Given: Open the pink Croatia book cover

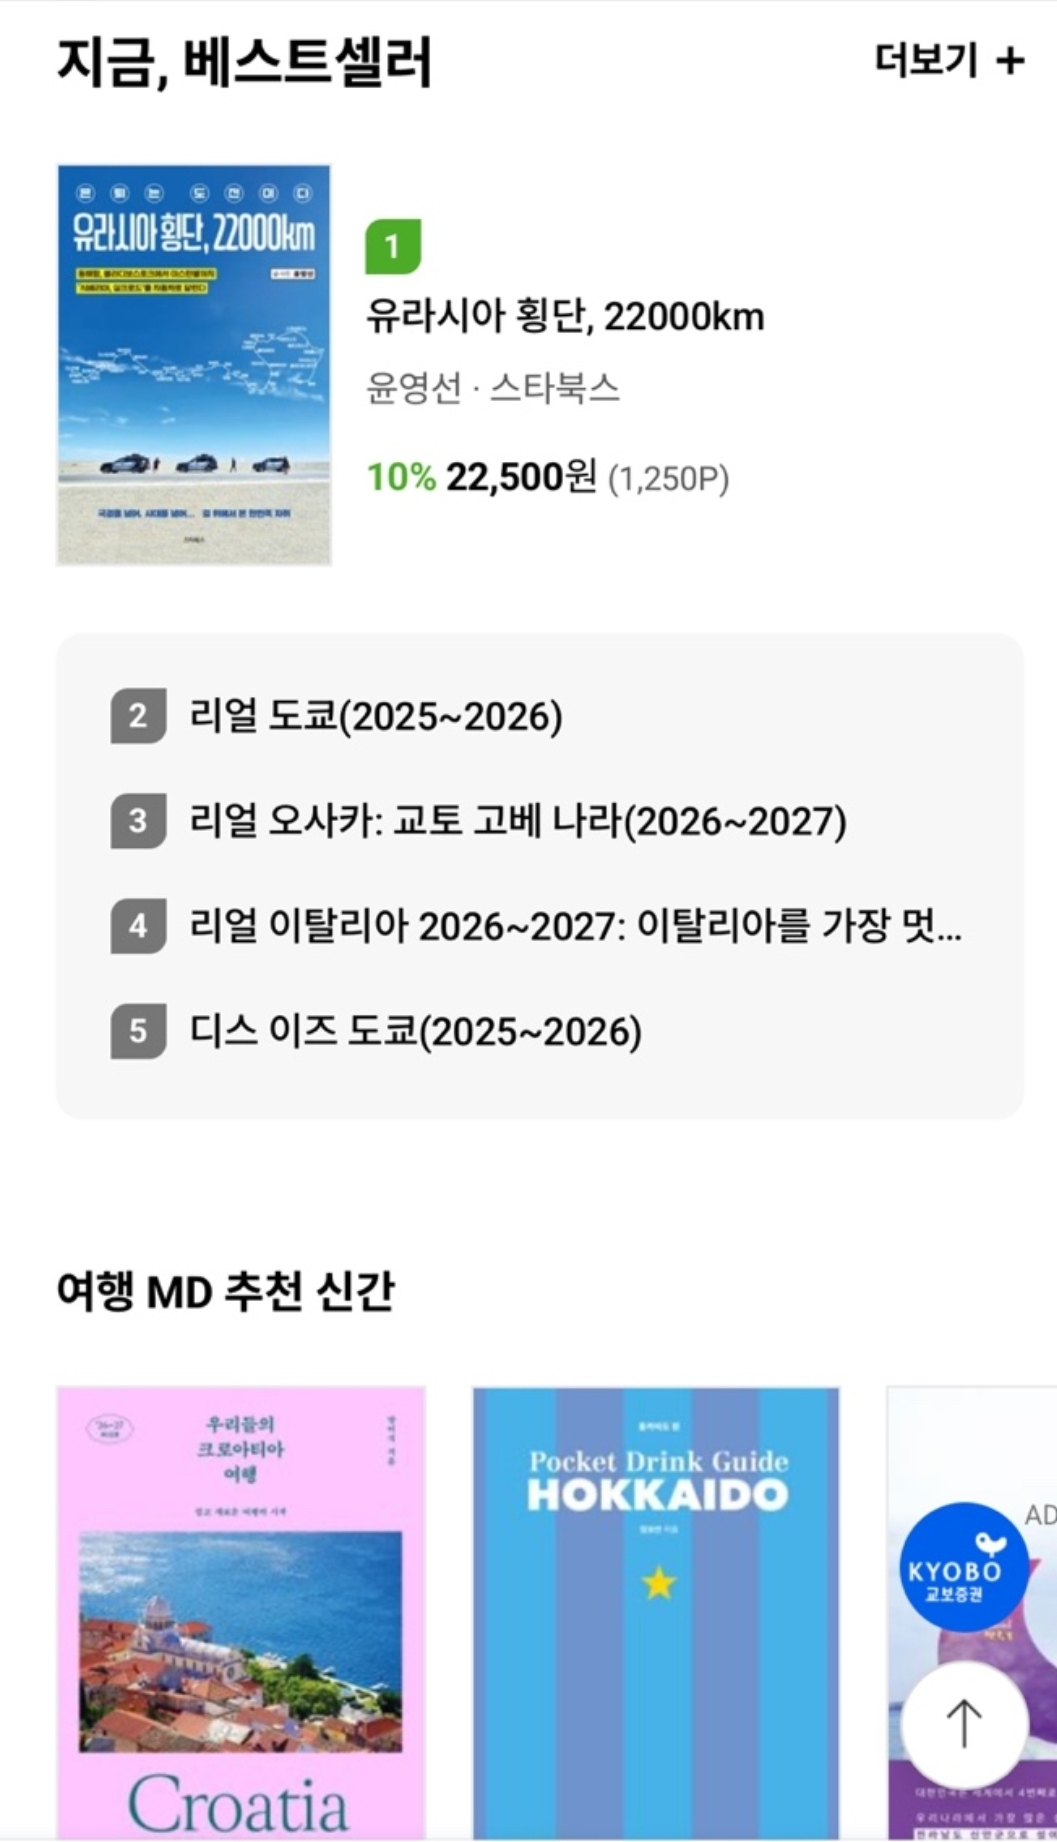Looking at the screenshot, I should (x=241, y=1610).
